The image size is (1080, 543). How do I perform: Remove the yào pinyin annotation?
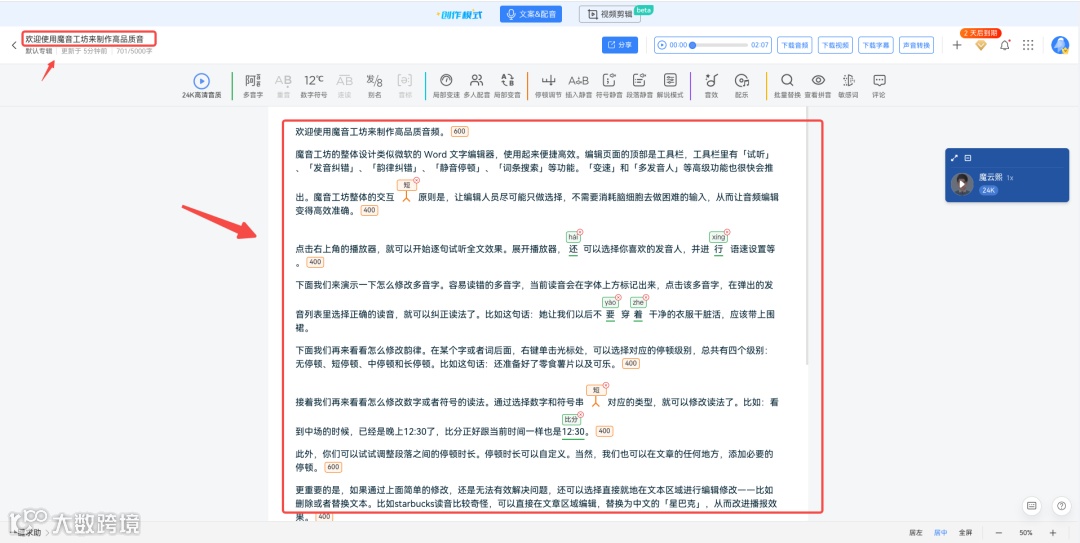point(617,297)
